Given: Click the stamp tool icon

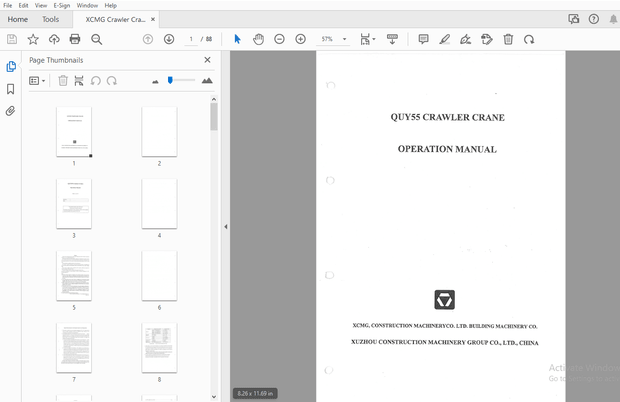Looking at the screenshot, I should click(487, 39).
